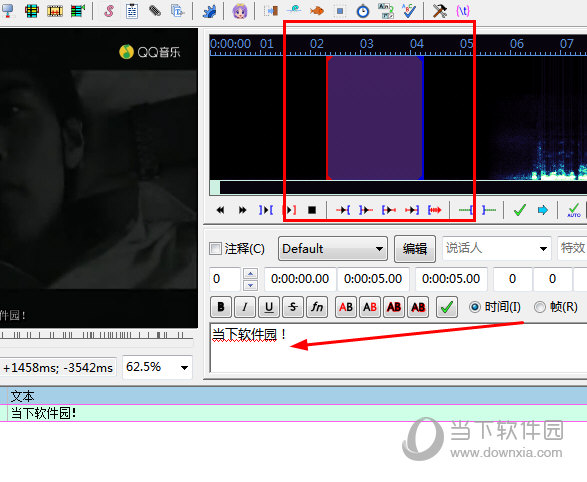The height and width of the screenshot is (482, 587).
Task: Open the 说话人 actor dropdown
Action: pyautogui.click(x=497, y=248)
